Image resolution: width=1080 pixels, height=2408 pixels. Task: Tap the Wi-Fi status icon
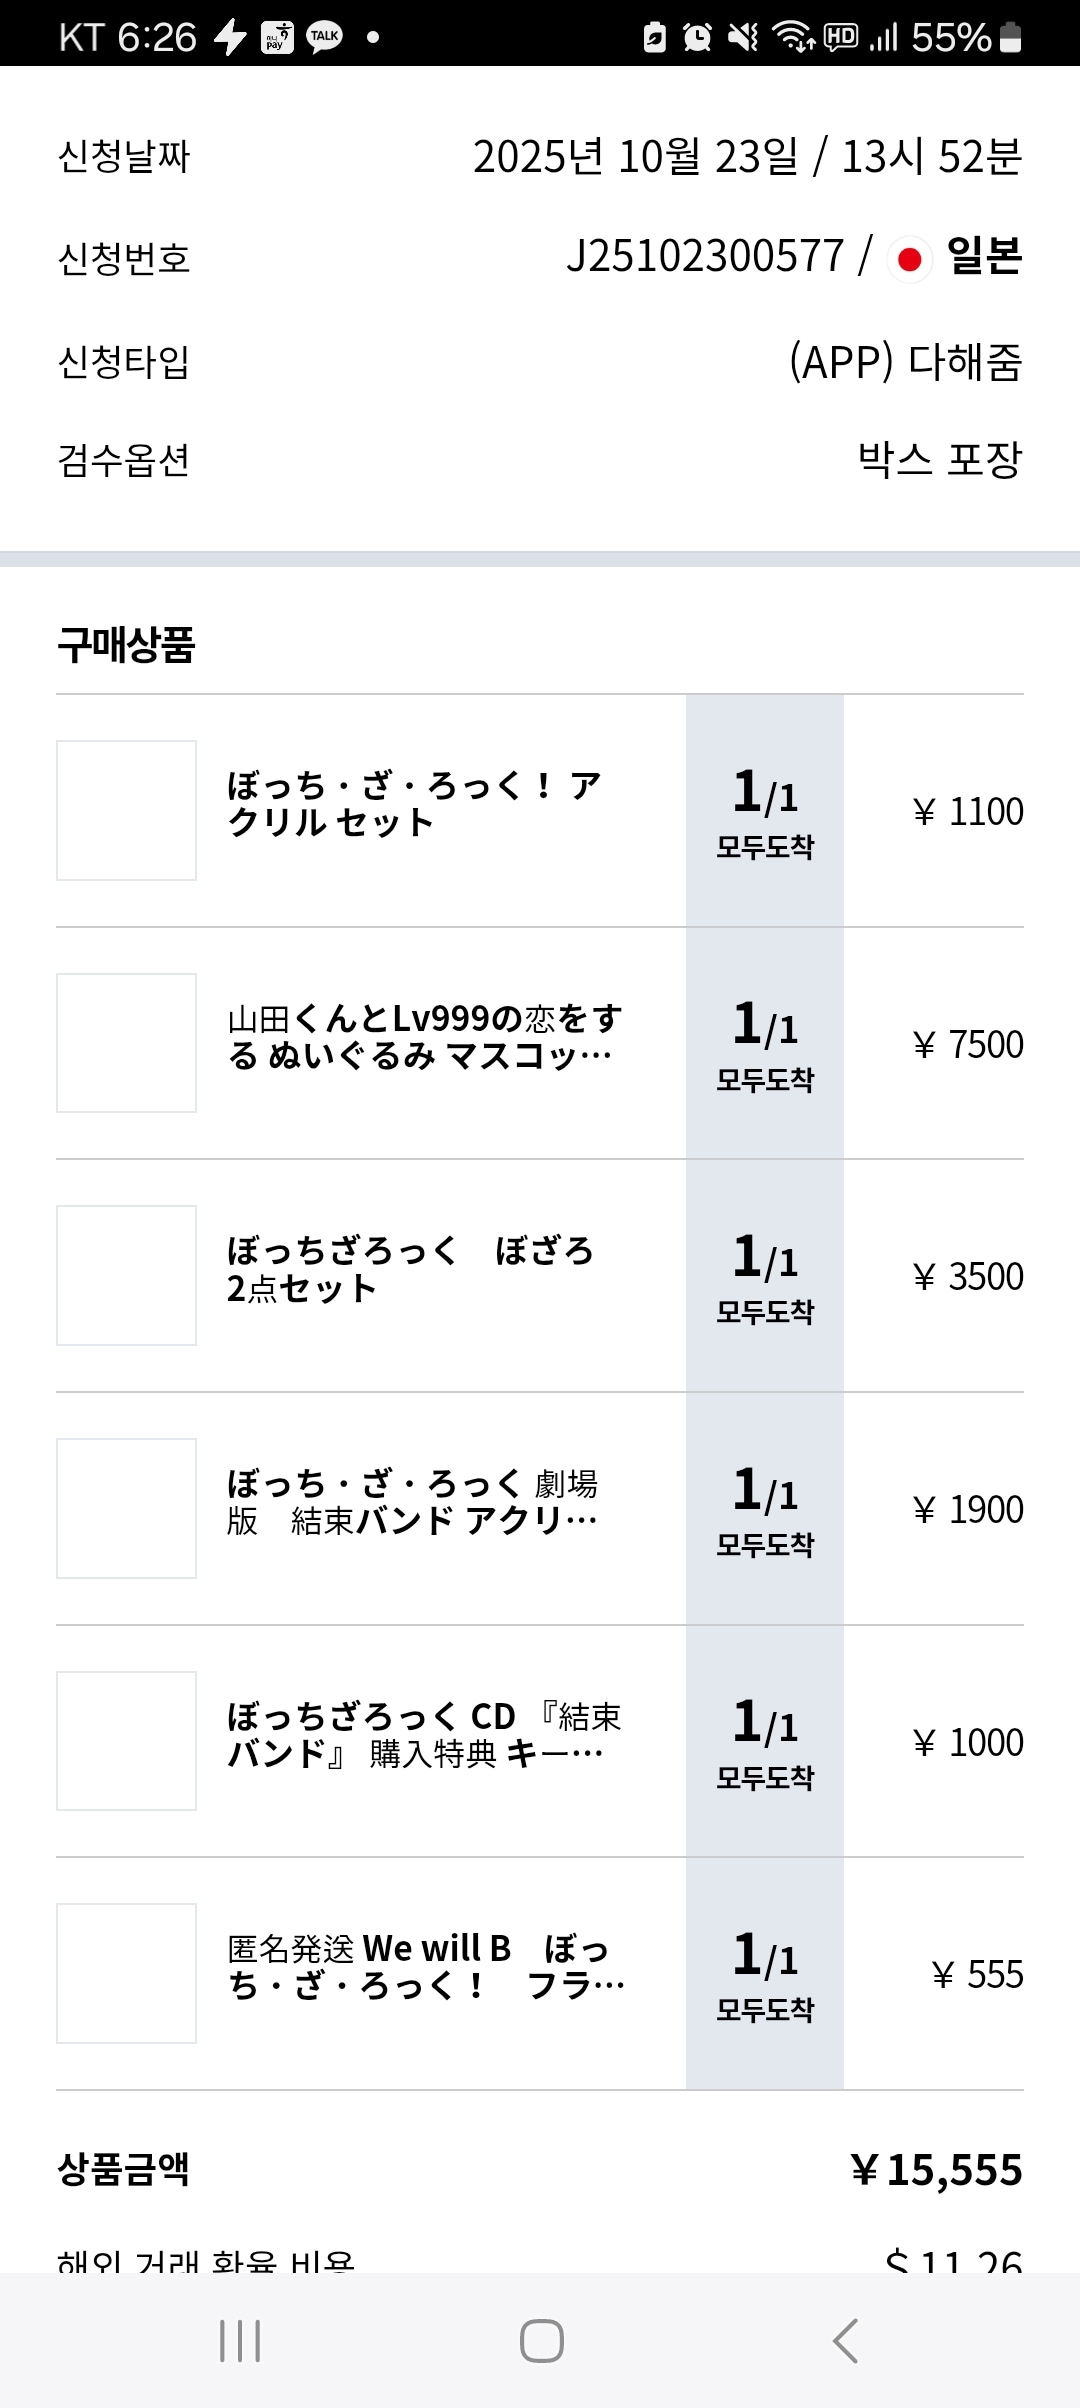pyautogui.click(x=793, y=38)
